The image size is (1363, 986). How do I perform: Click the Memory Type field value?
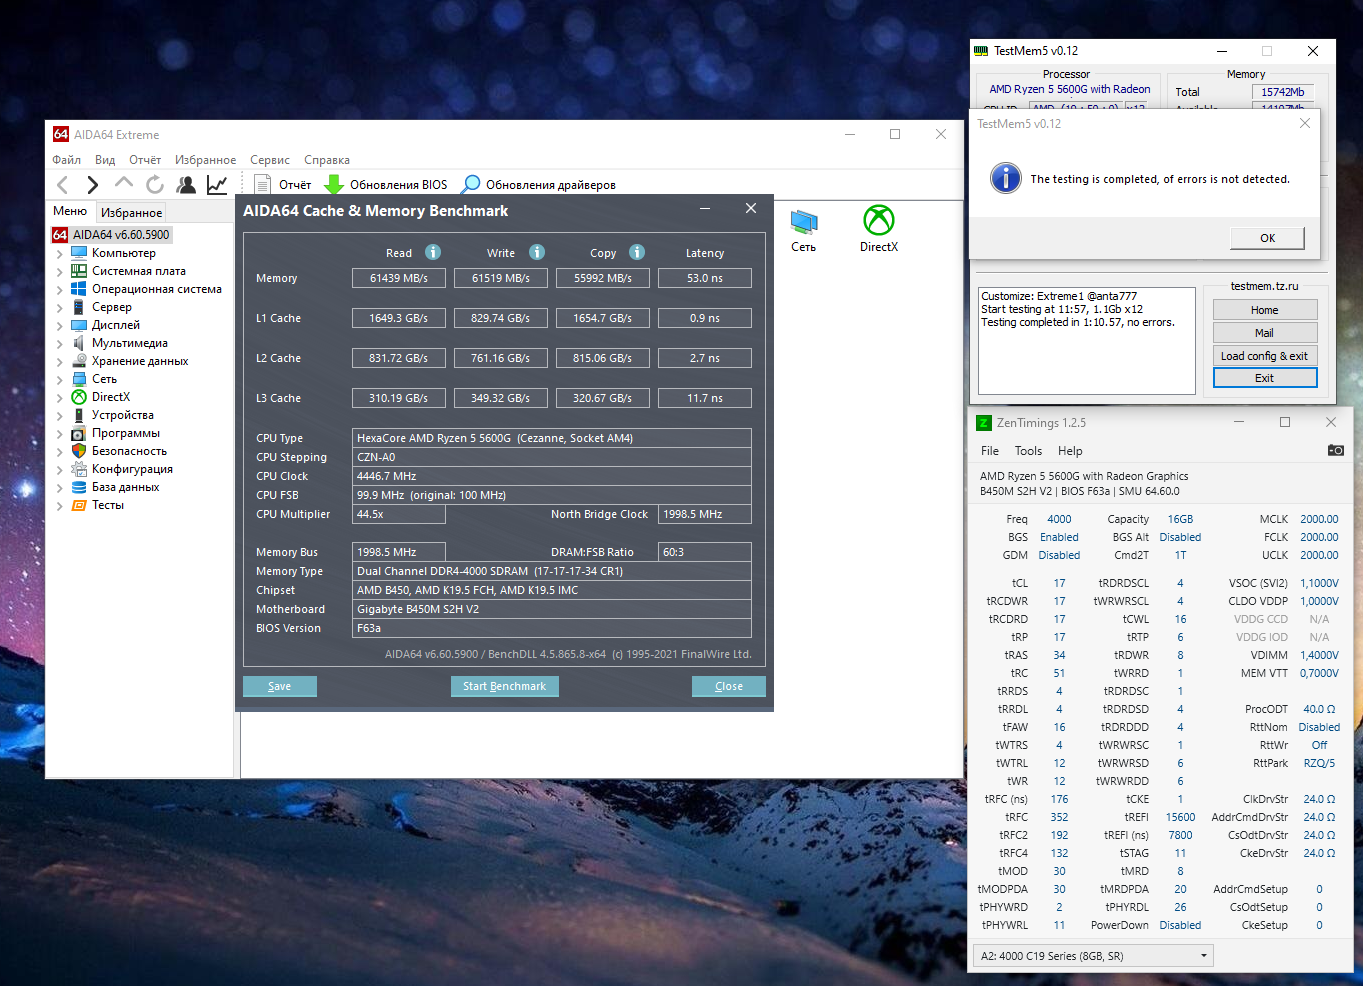[x=553, y=571]
